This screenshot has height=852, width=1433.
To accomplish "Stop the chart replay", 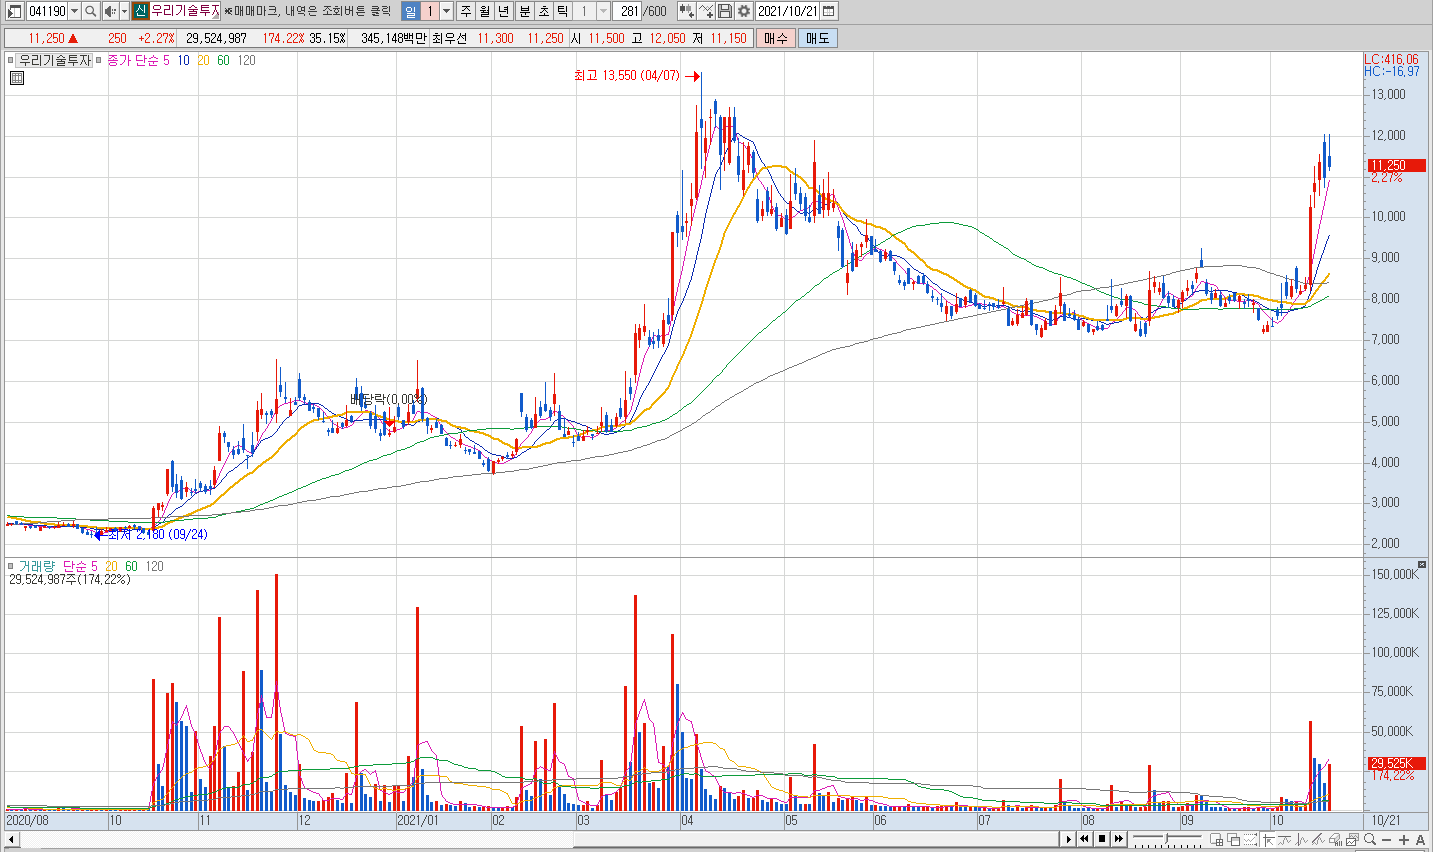I will tap(1102, 839).
